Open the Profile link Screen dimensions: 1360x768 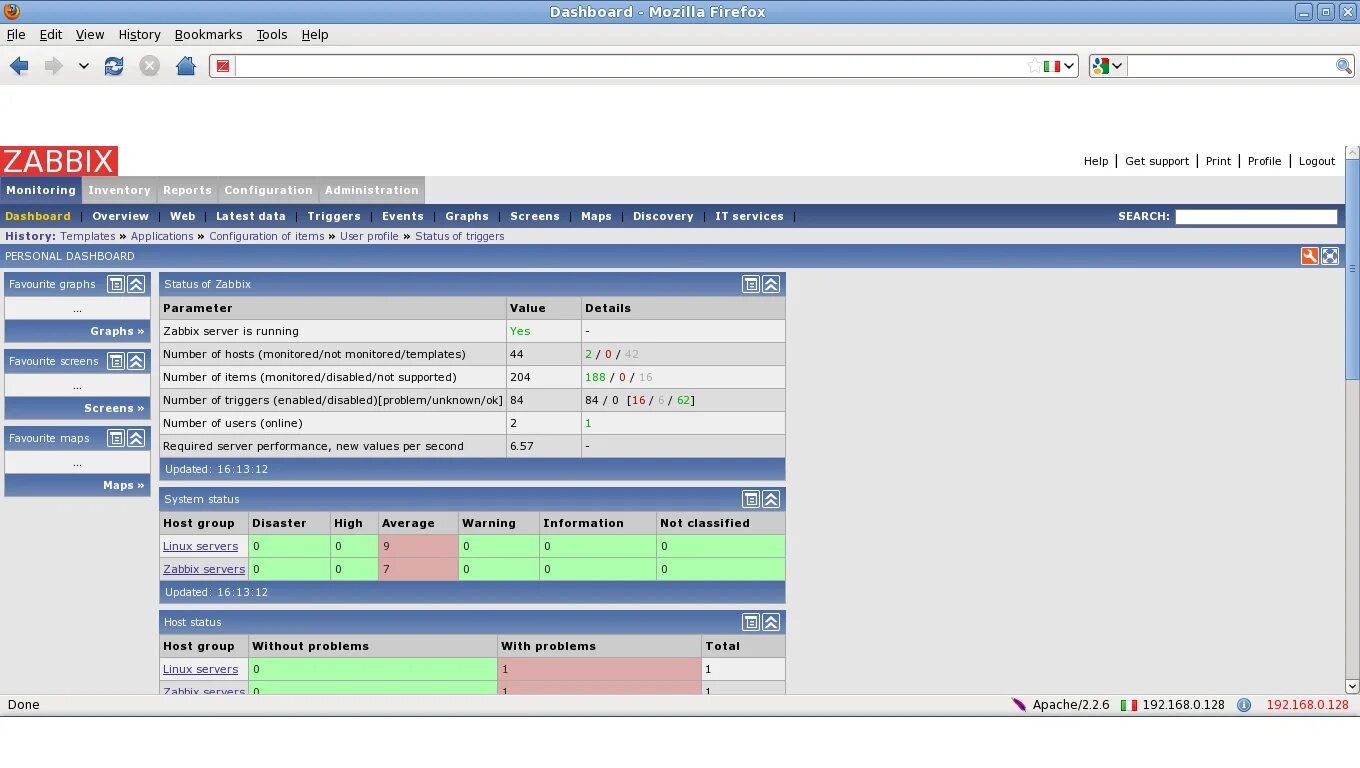click(1264, 161)
